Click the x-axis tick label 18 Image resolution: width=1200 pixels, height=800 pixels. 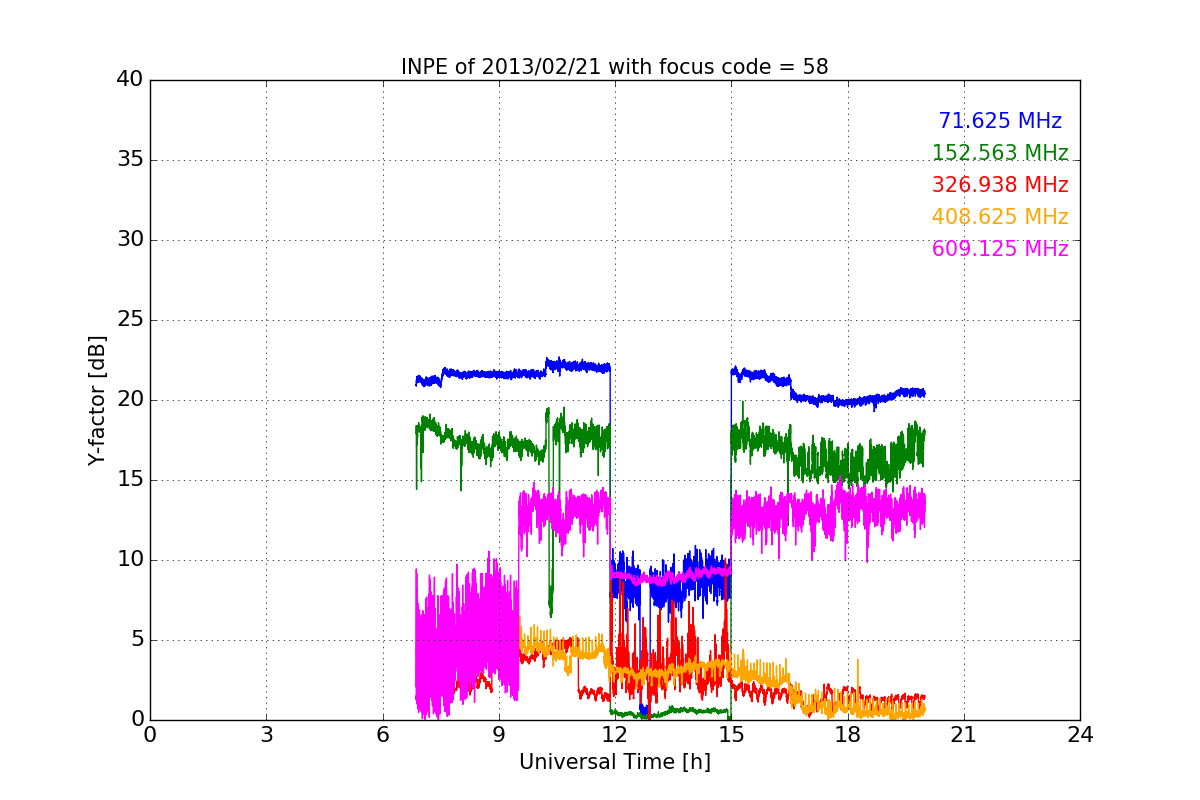click(x=848, y=735)
